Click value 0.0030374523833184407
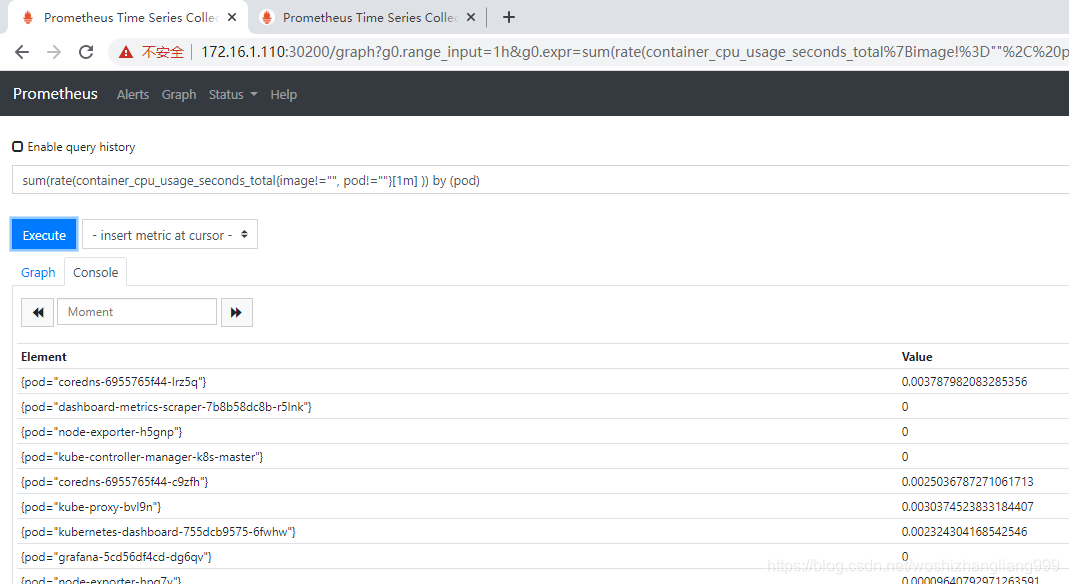 pos(967,507)
